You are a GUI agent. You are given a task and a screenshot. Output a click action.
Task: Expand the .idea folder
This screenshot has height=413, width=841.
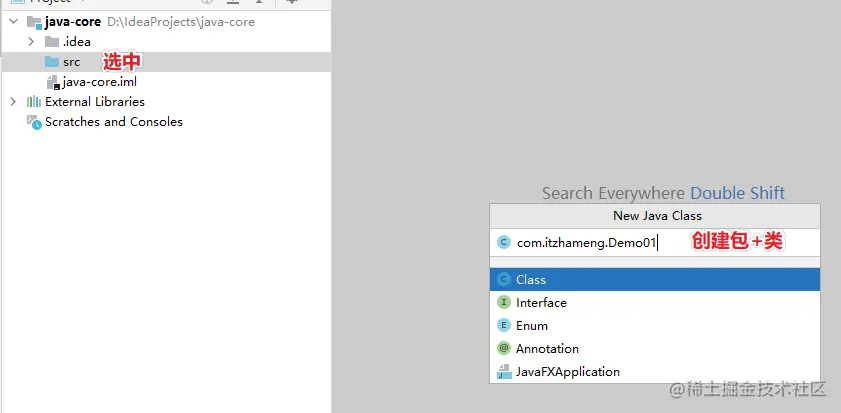(x=31, y=42)
